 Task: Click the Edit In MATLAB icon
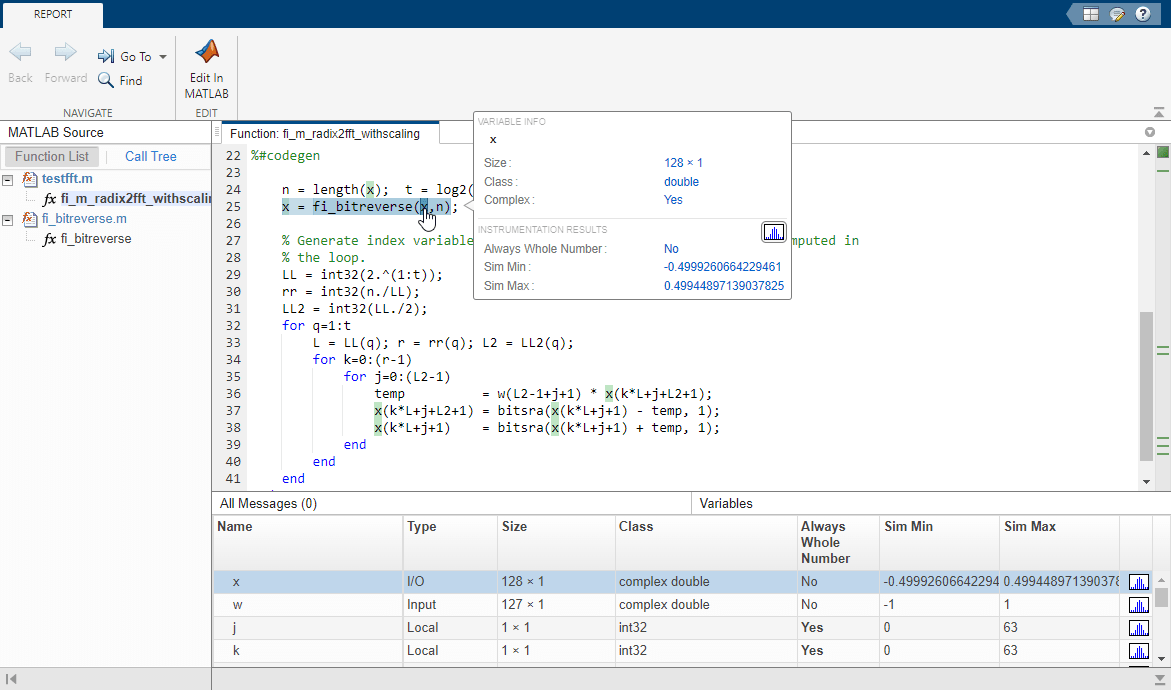click(x=206, y=53)
